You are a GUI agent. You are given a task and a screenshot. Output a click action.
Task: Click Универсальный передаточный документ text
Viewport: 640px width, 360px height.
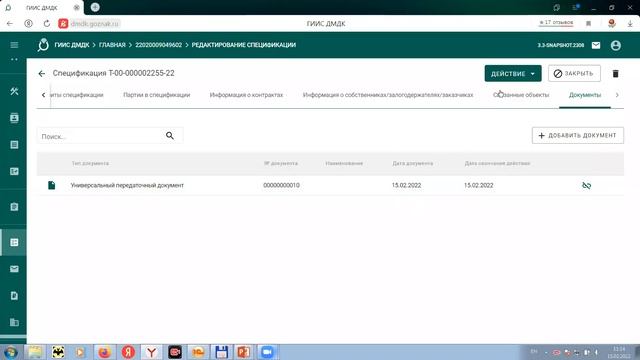[x=127, y=185]
